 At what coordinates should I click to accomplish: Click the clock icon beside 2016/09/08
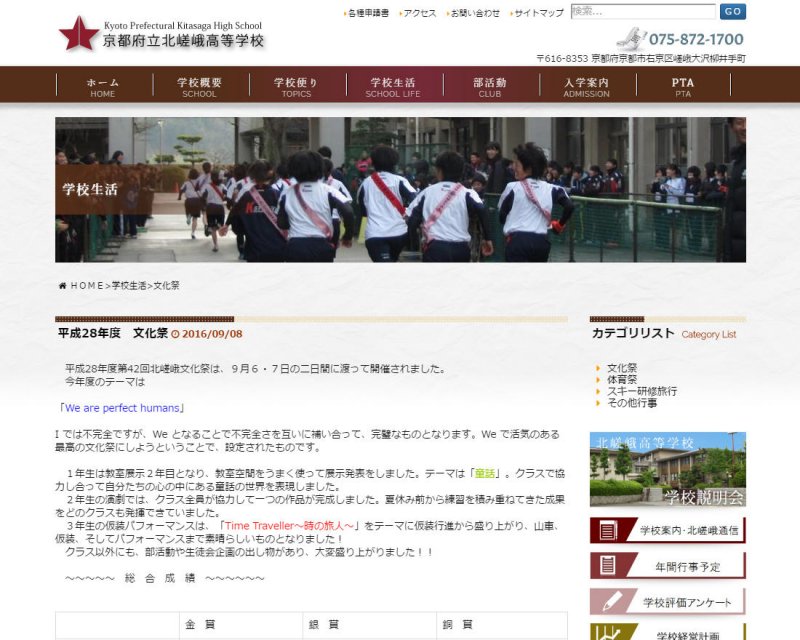click(176, 335)
